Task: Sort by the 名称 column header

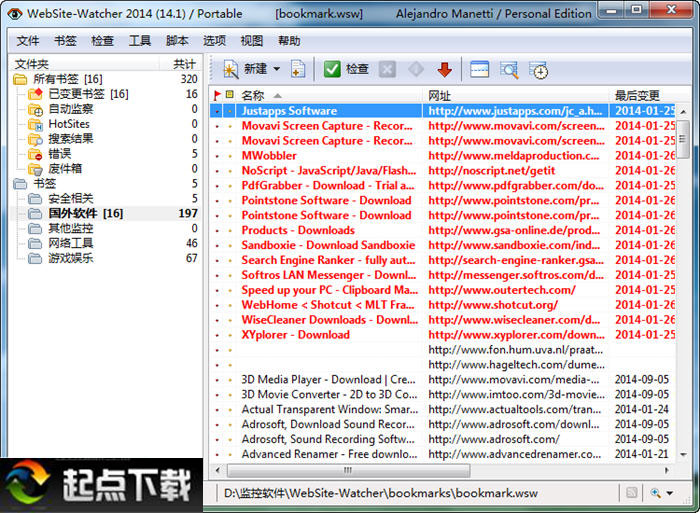Action: pyautogui.click(x=329, y=95)
